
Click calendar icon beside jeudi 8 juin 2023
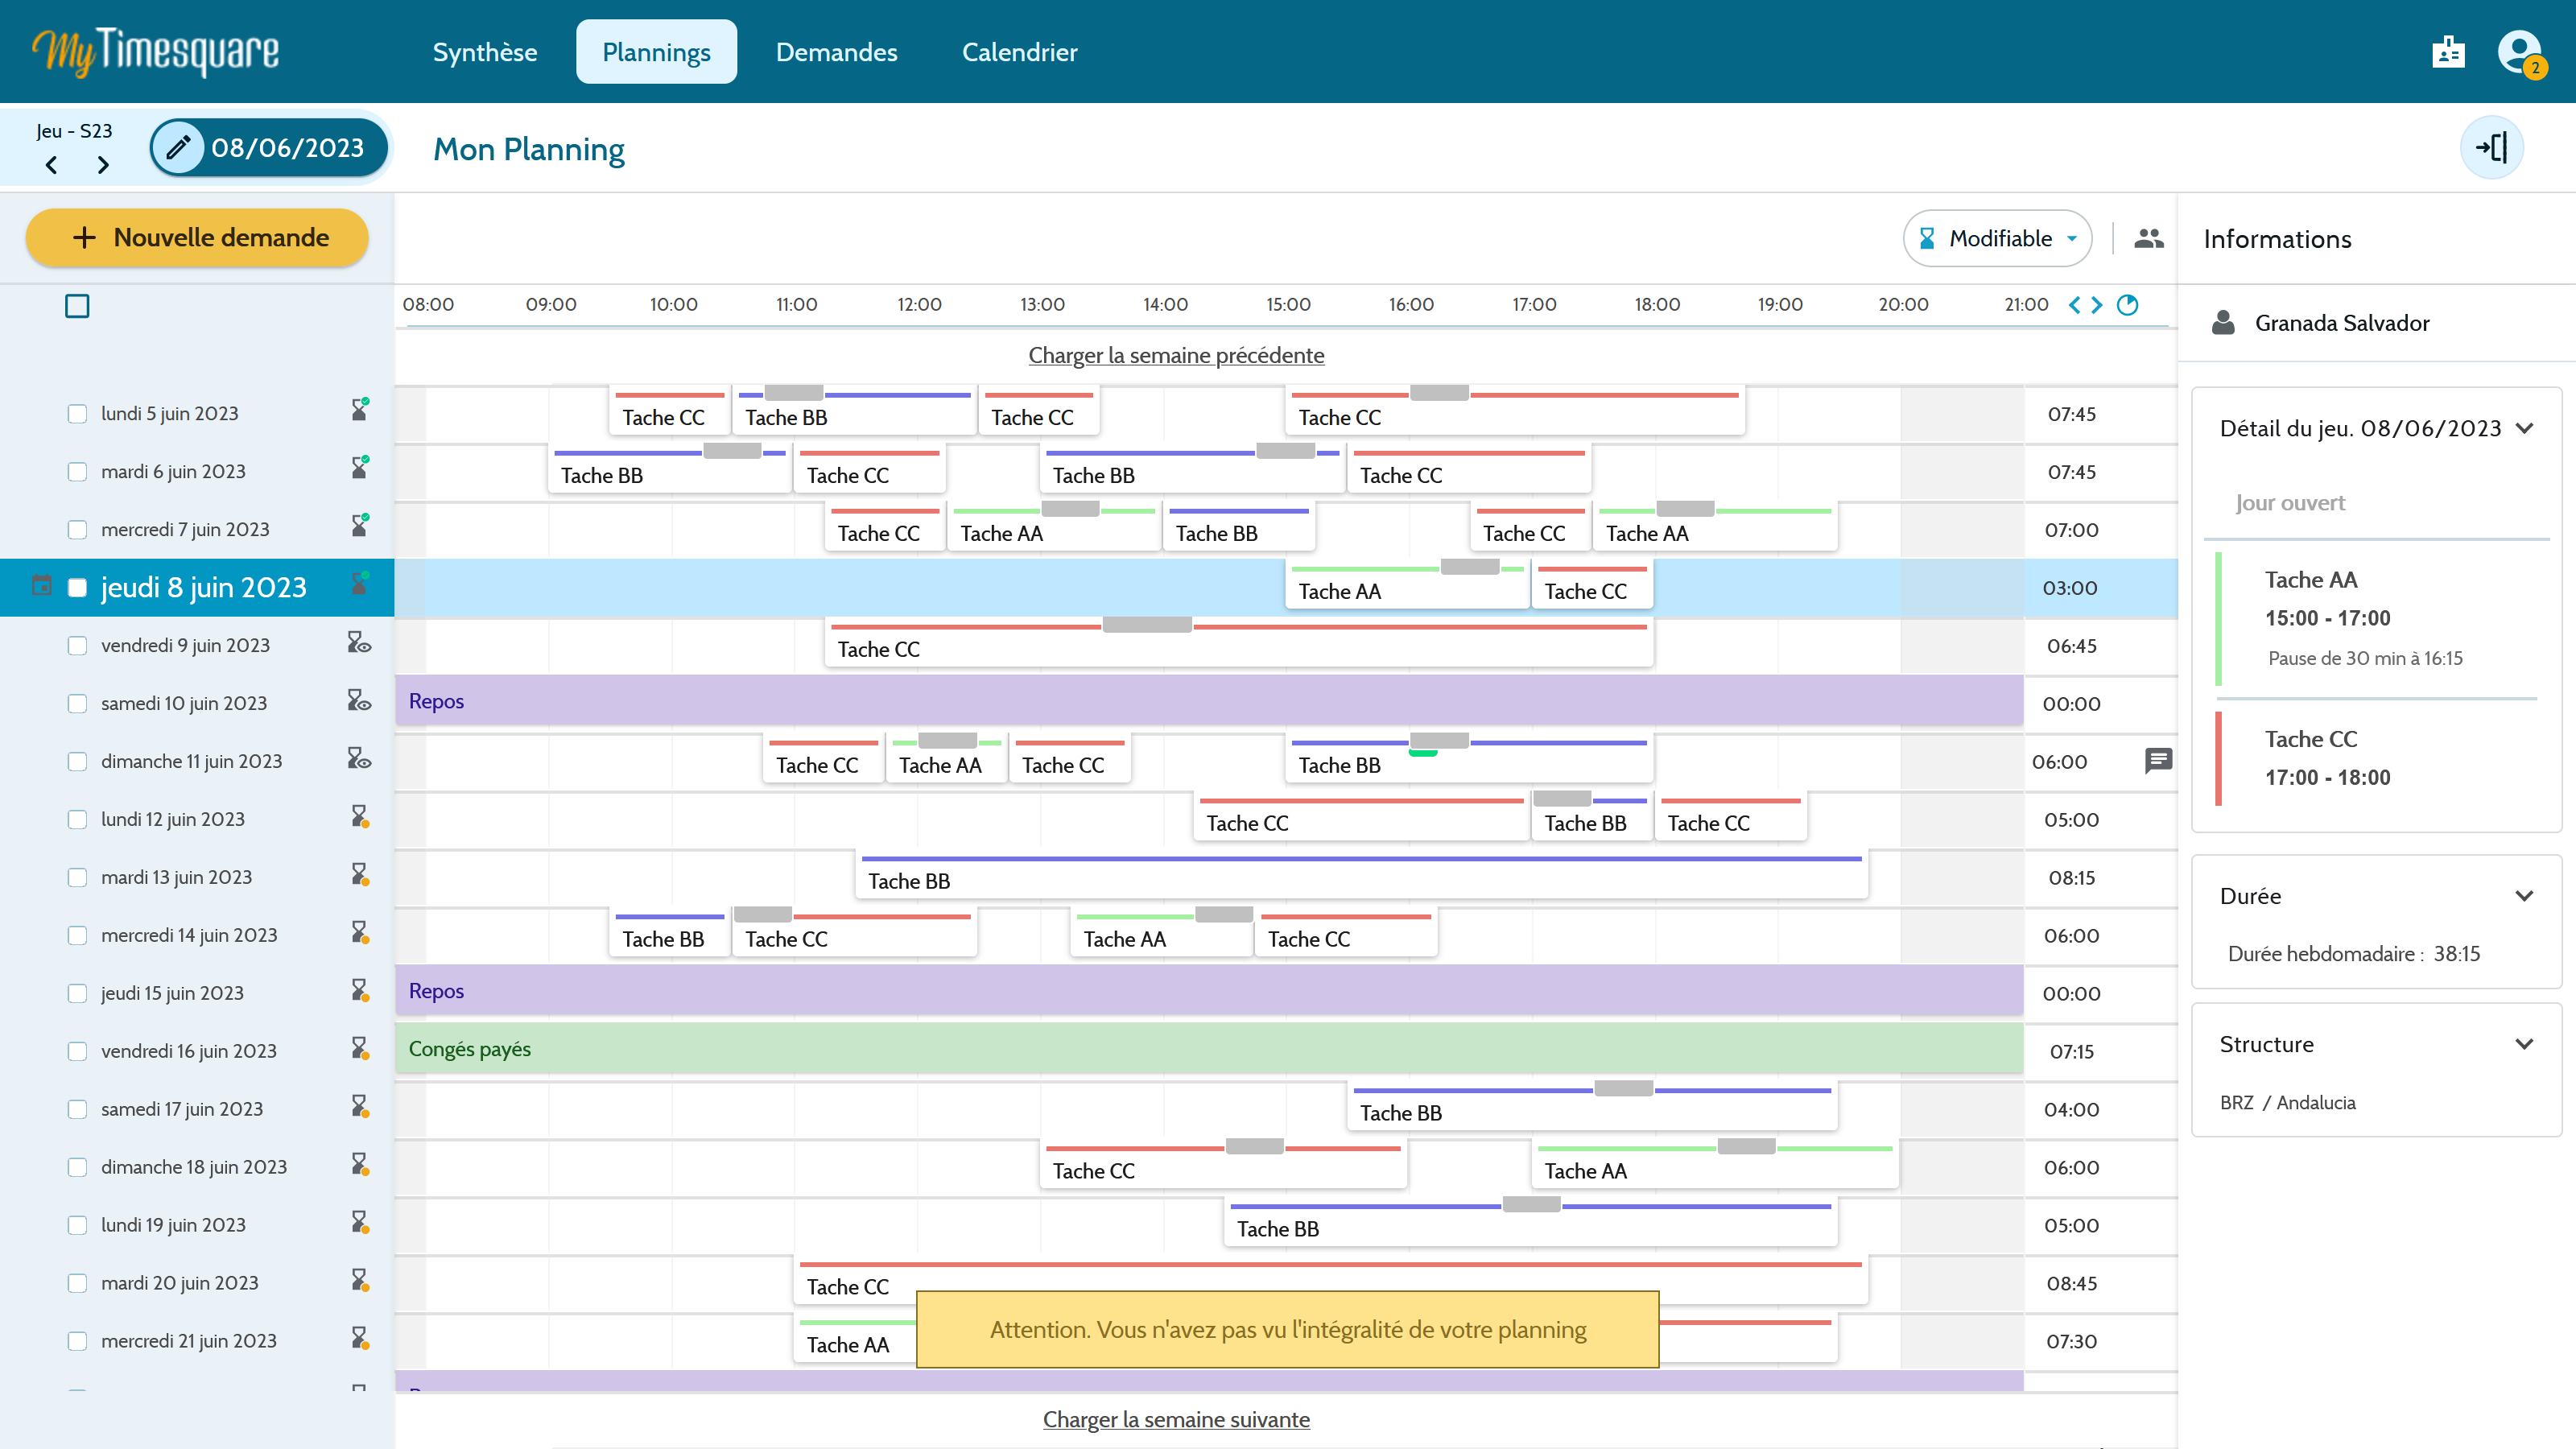41,586
